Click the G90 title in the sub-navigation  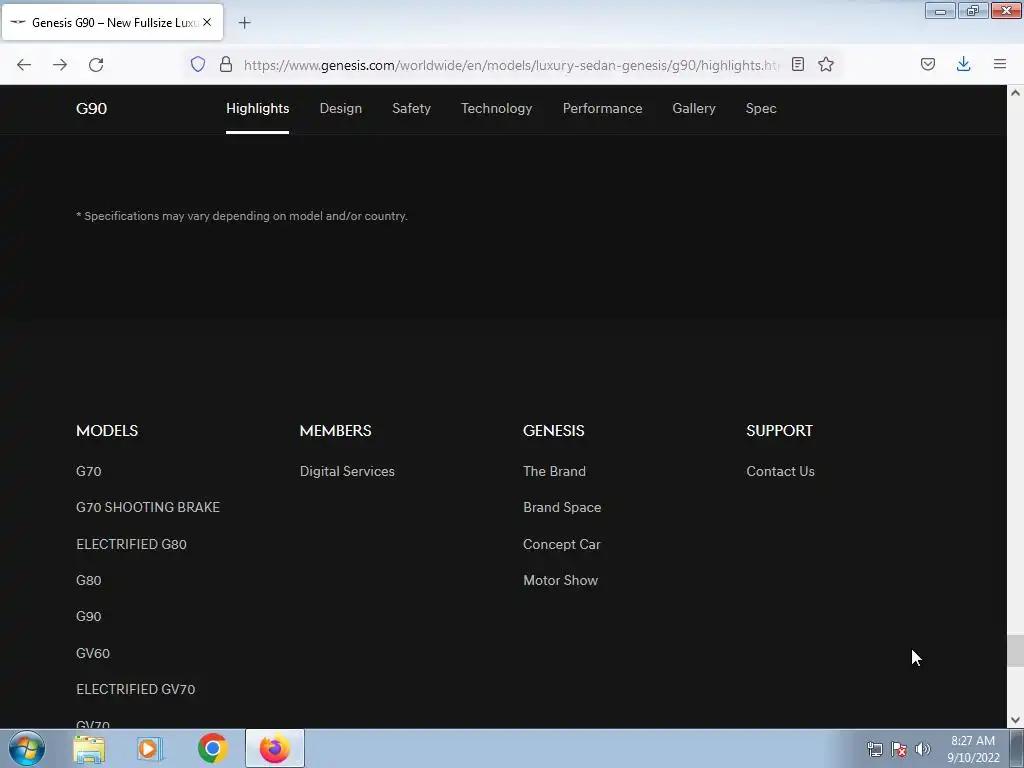[91, 108]
